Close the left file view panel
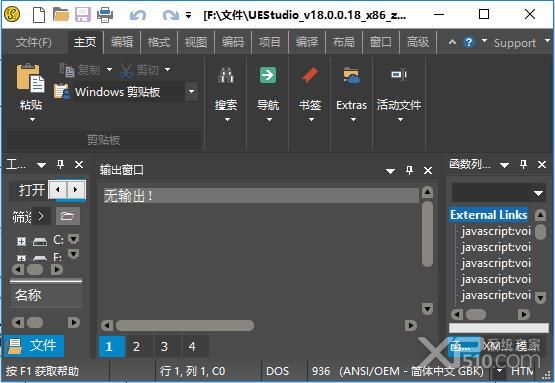 pos(79,165)
